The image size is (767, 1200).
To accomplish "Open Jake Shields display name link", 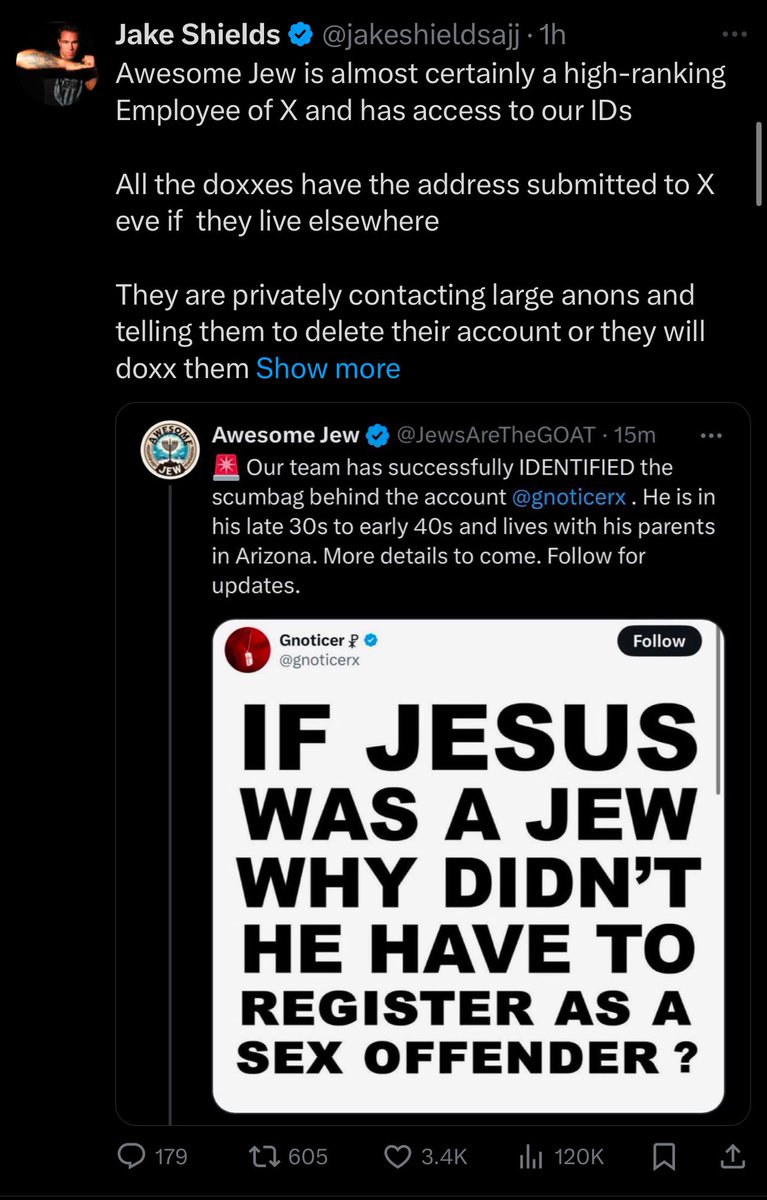I will (198, 35).
